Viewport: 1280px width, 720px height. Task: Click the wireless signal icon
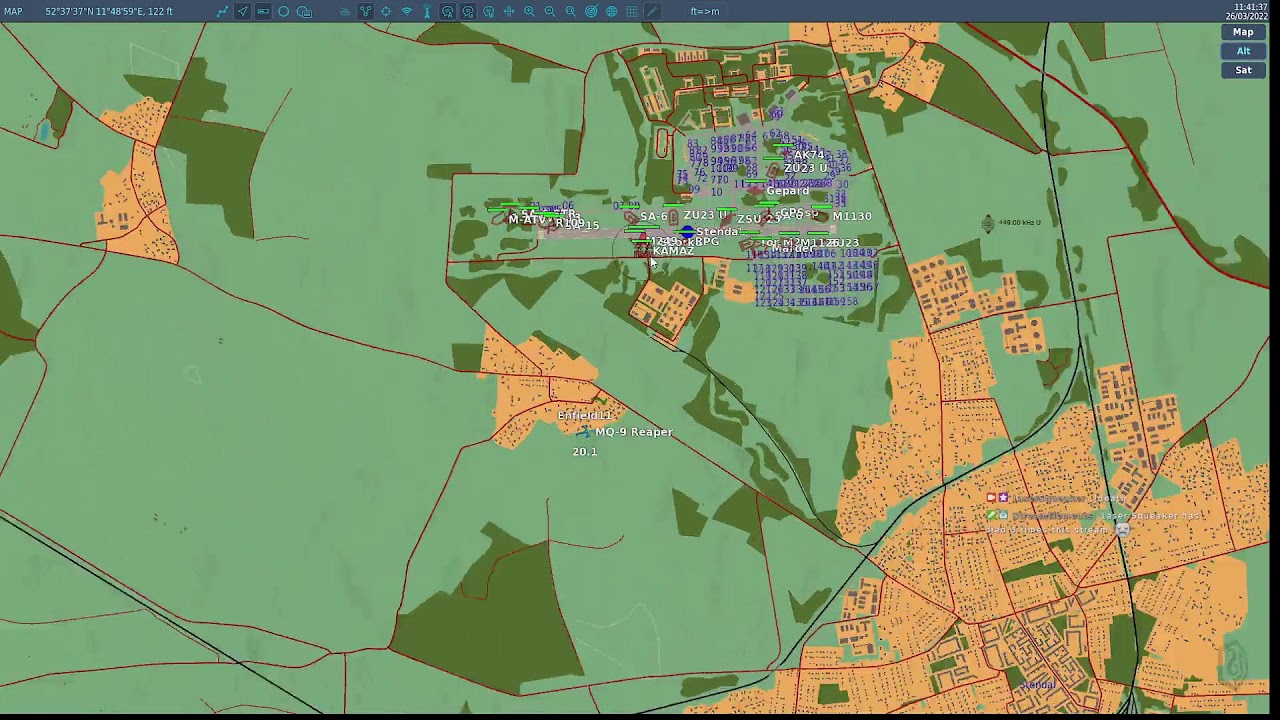pyautogui.click(x=407, y=12)
